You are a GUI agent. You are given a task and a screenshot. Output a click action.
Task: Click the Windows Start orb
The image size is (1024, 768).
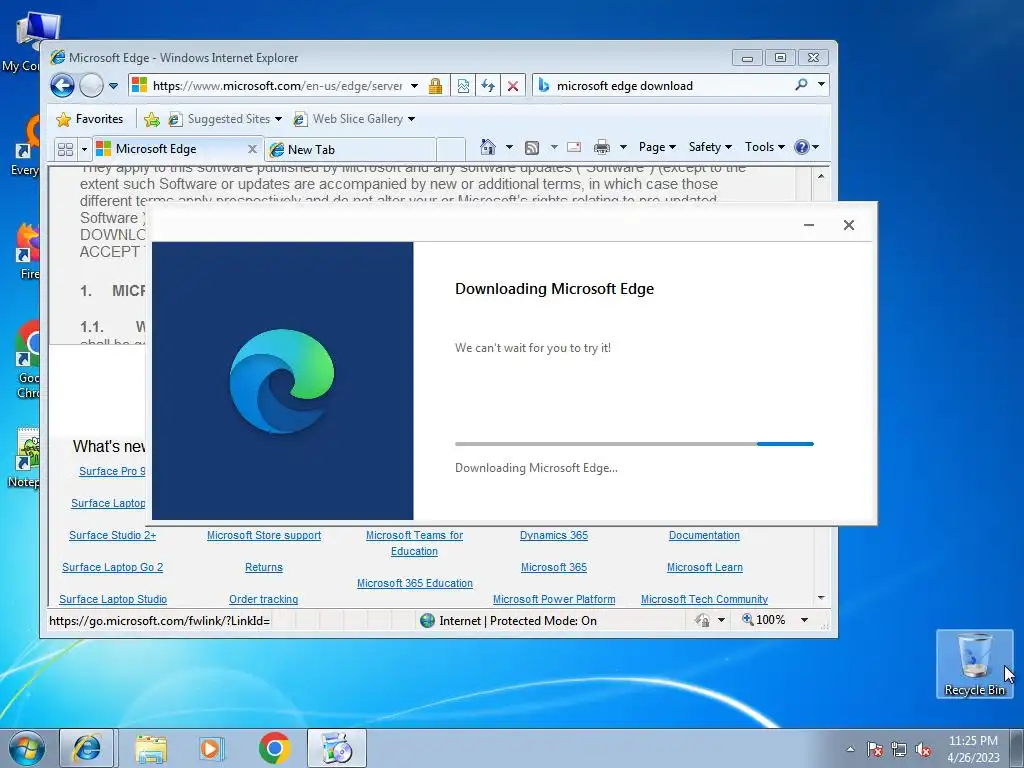pos(26,748)
